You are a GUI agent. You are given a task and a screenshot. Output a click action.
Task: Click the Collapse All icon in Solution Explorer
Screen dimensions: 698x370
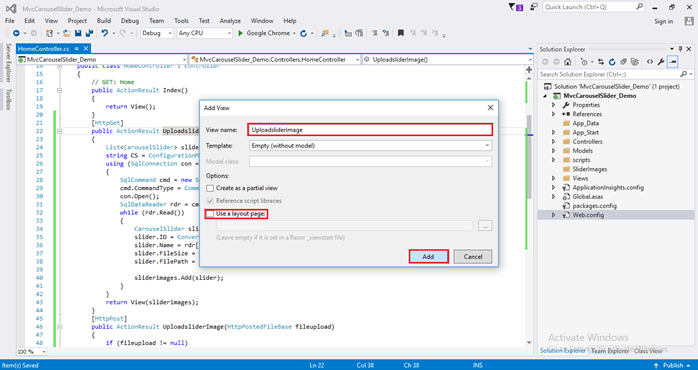pyautogui.click(x=624, y=62)
